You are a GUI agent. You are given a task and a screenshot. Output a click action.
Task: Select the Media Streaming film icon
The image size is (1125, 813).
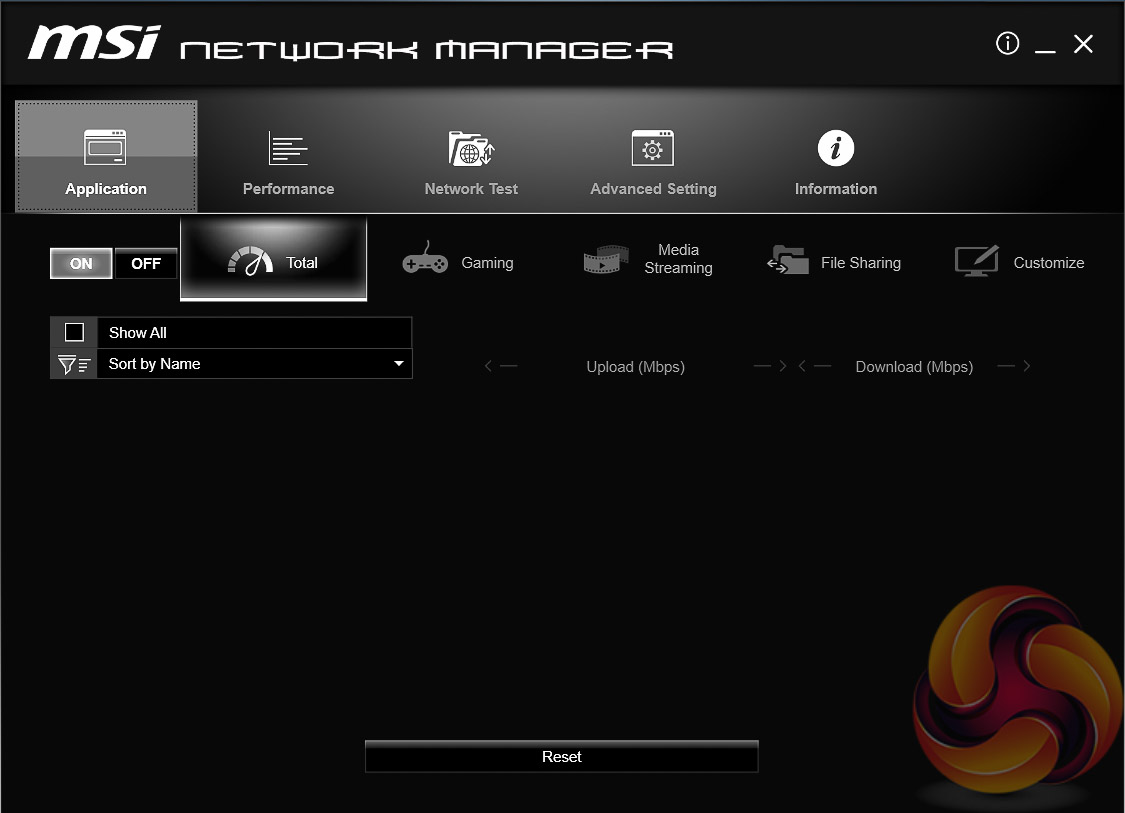[x=606, y=260]
